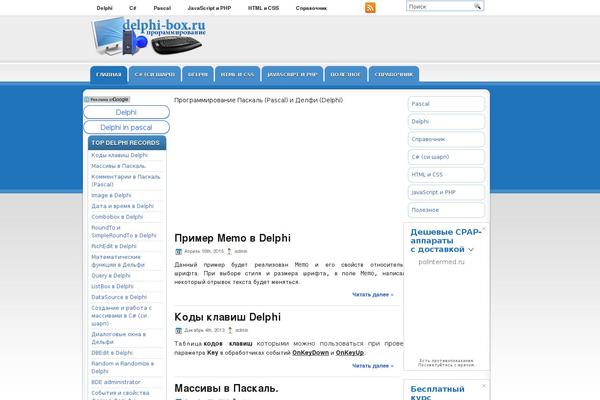Open Pascal category in right sidebar
The width and height of the screenshot is (600, 400).
[447, 104]
